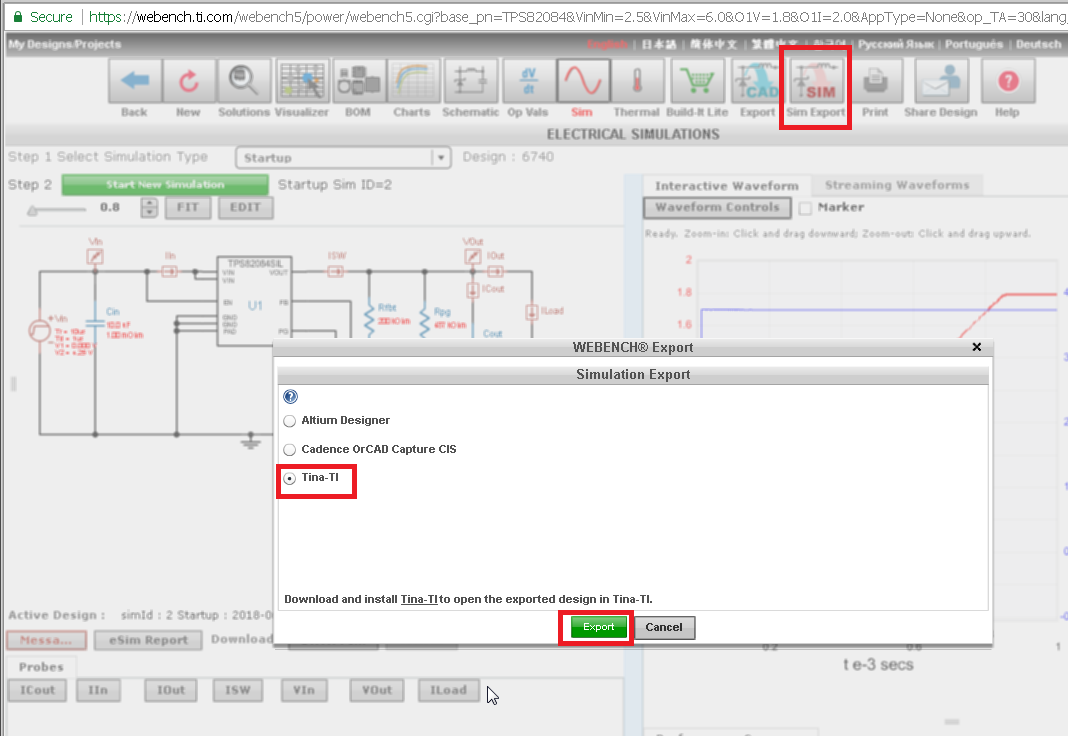Click the ISW probe button

click(x=238, y=690)
